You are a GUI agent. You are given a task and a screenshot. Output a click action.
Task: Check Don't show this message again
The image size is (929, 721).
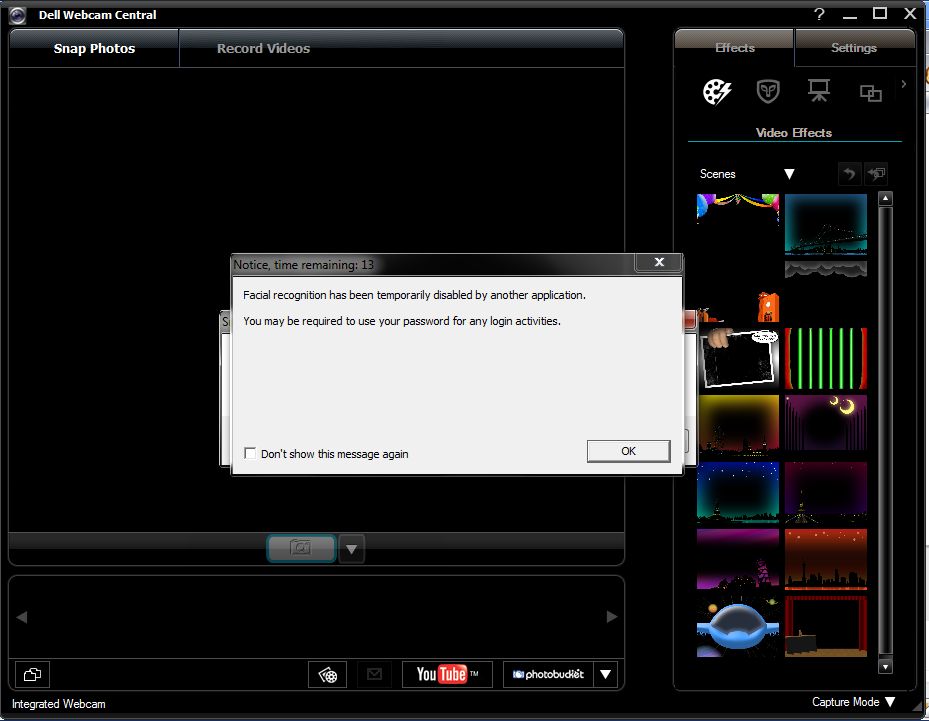(x=250, y=453)
